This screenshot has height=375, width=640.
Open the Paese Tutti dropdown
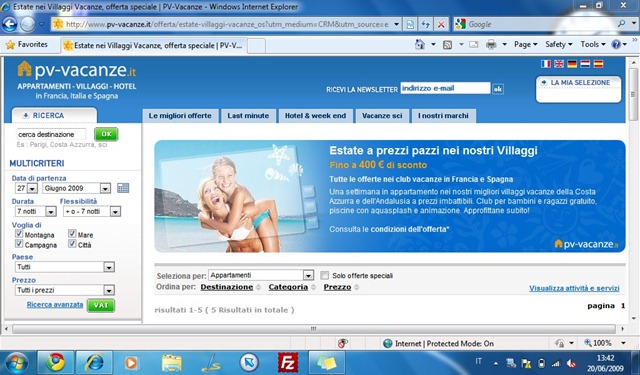109,267
